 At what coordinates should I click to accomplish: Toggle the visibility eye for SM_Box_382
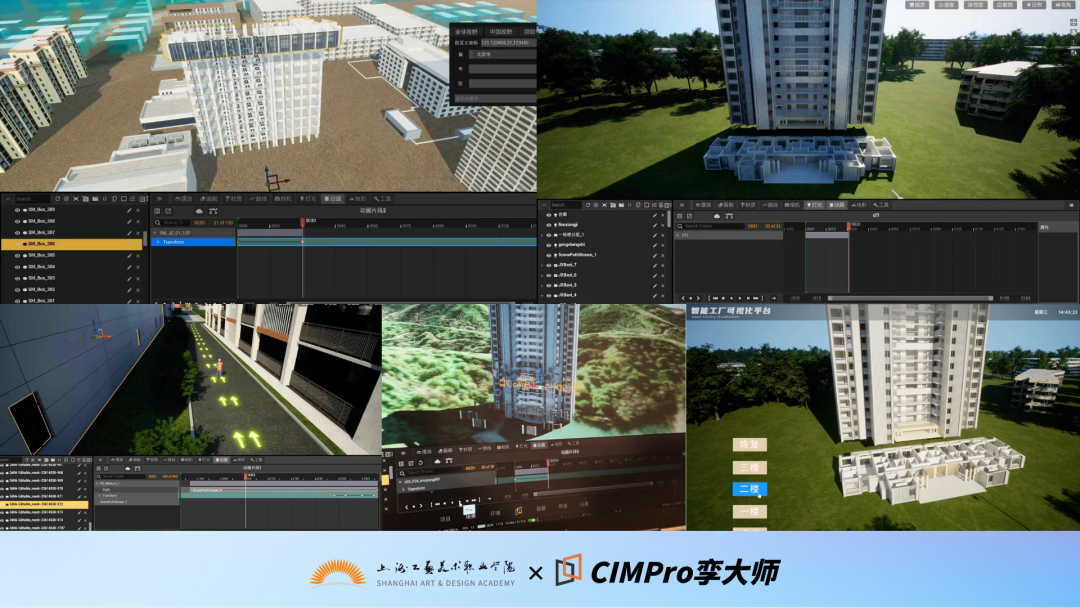(17, 289)
